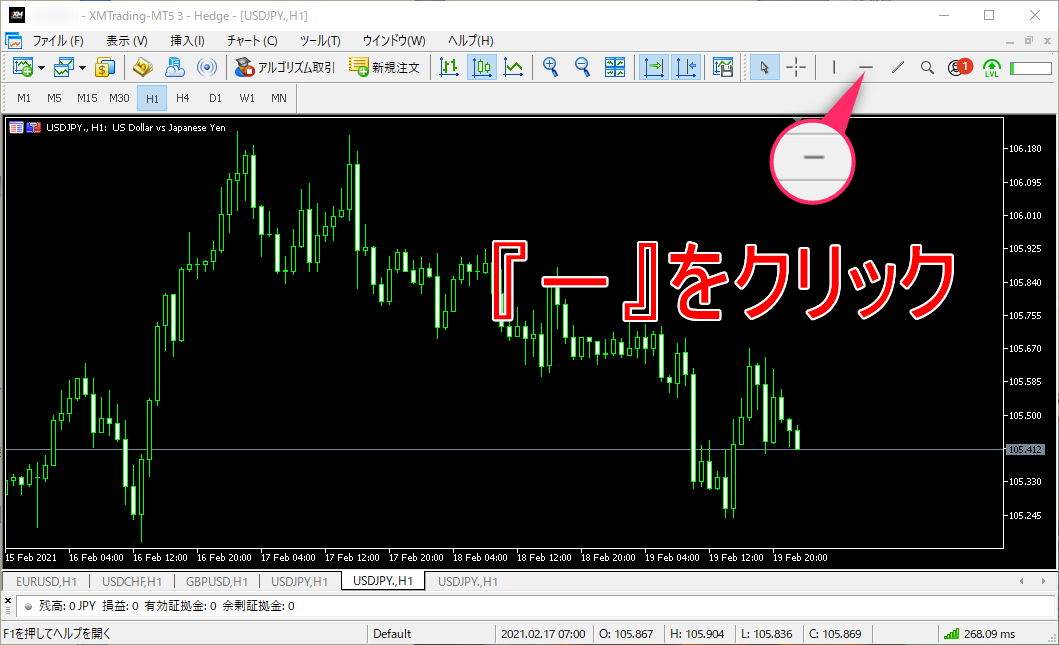The width and height of the screenshot is (1059, 645).
Task: Click the H: 105.904 high price value
Action: pyautogui.click(x=697, y=634)
